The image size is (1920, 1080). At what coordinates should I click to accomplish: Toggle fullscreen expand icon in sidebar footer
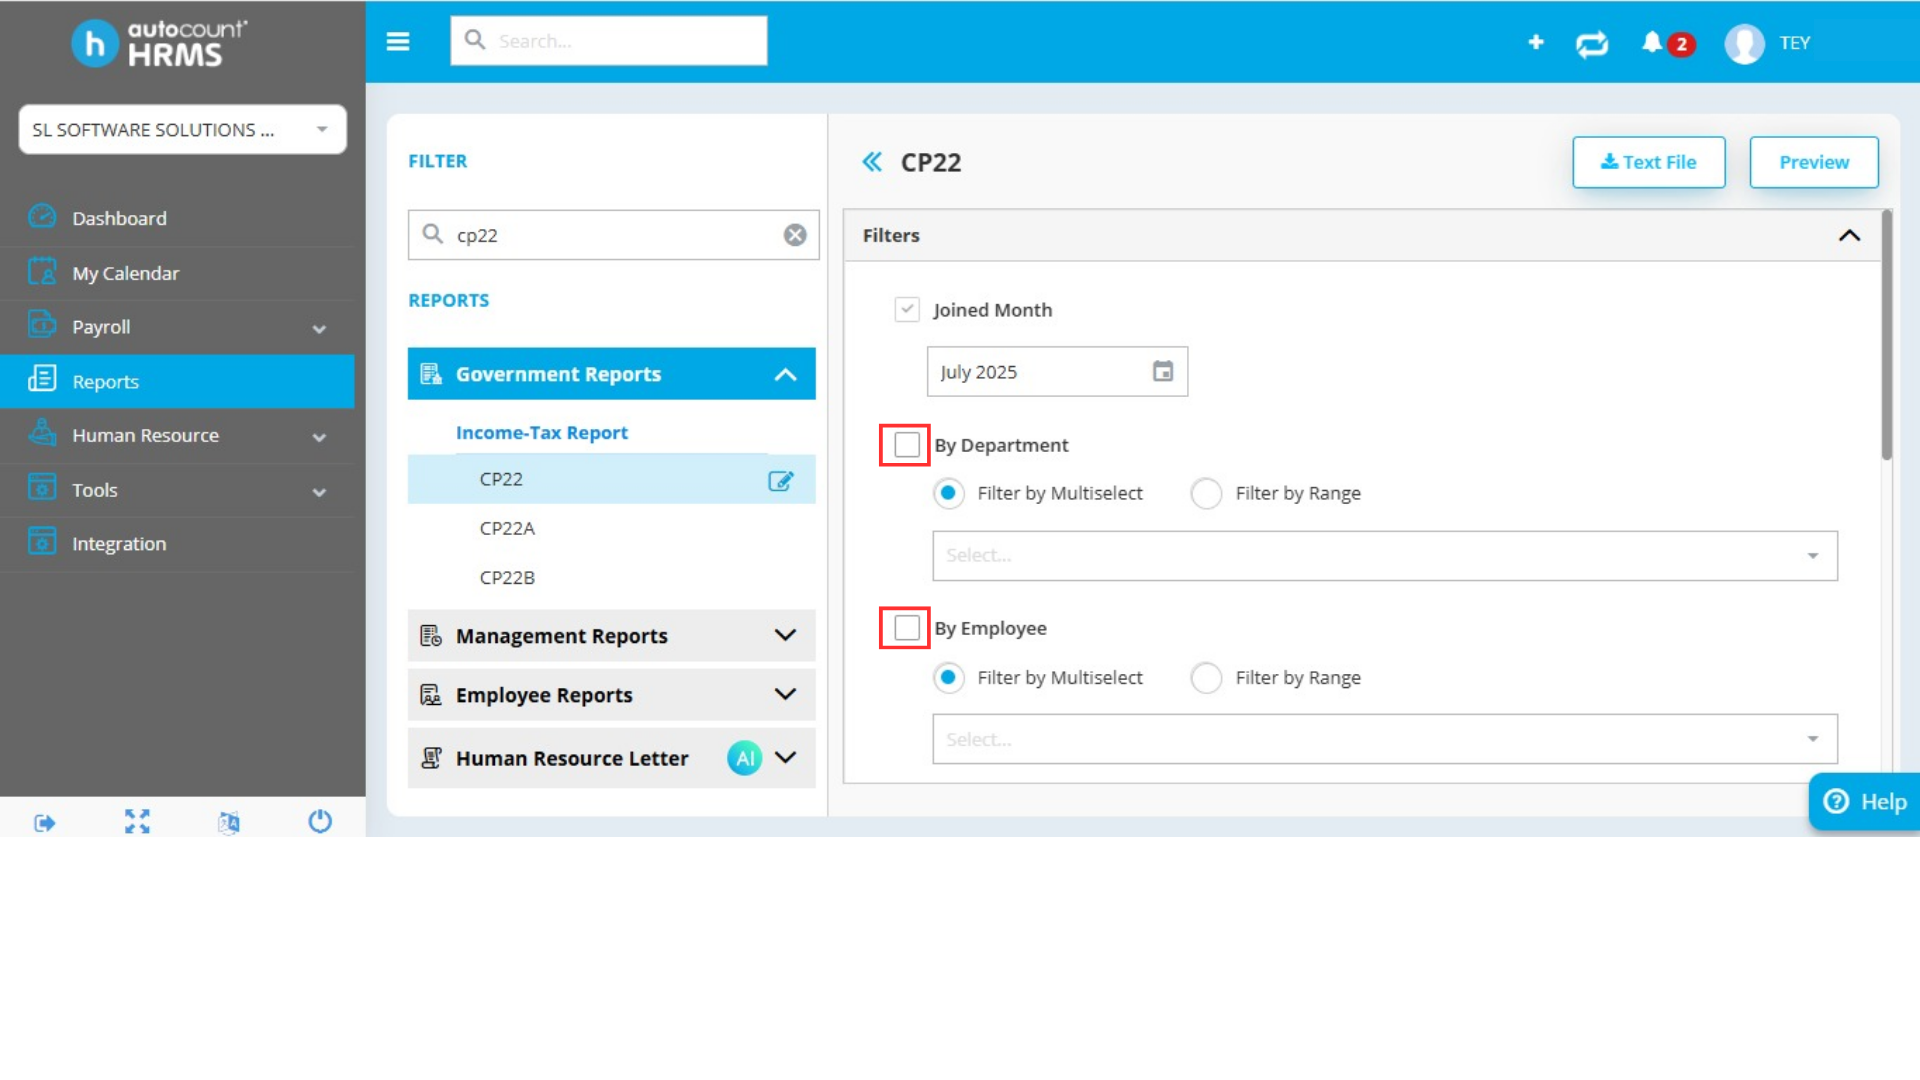[137, 822]
